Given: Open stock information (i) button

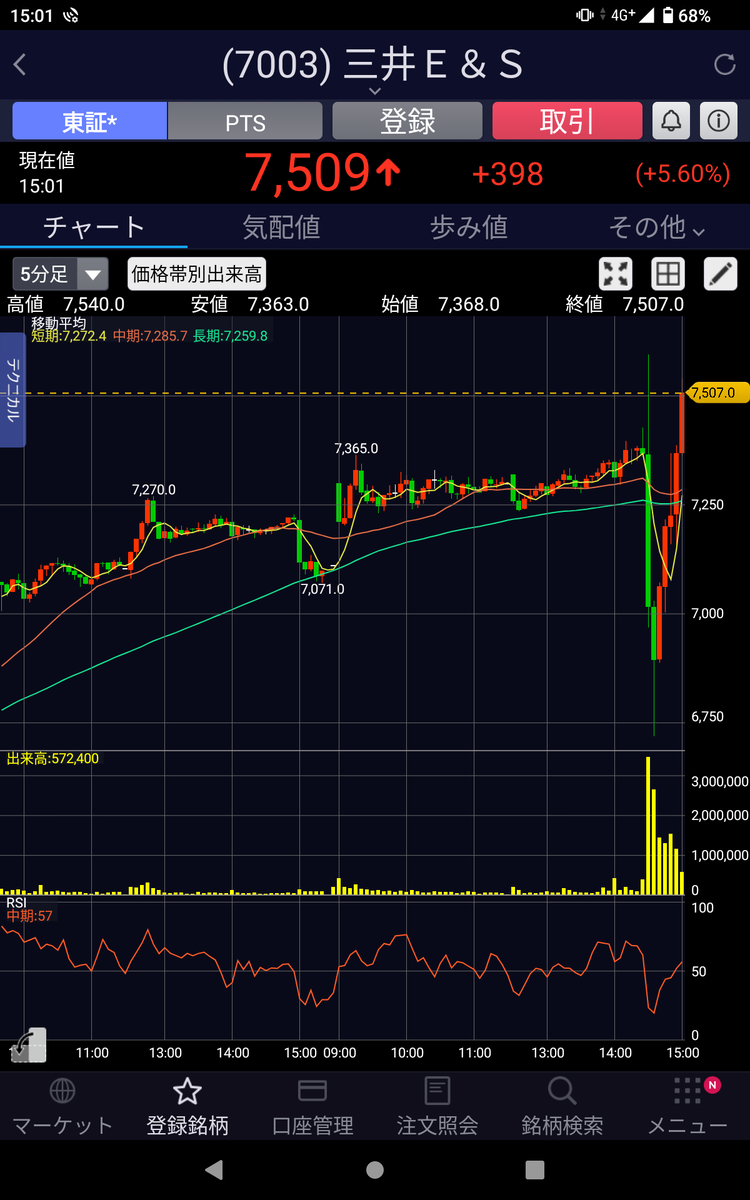Looking at the screenshot, I should pos(718,121).
